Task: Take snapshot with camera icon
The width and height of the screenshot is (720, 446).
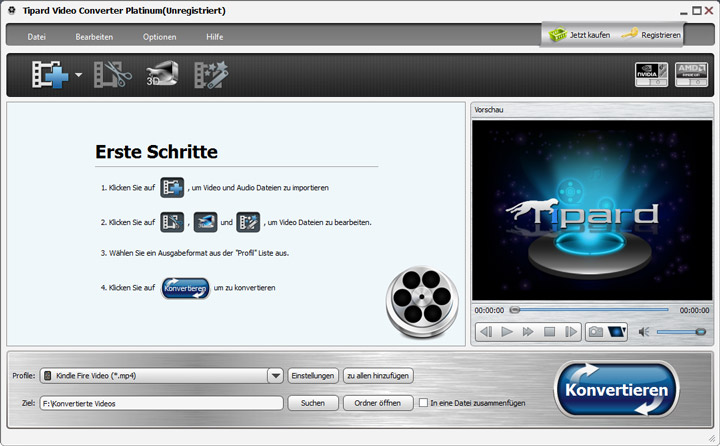Action: click(596, 332)
